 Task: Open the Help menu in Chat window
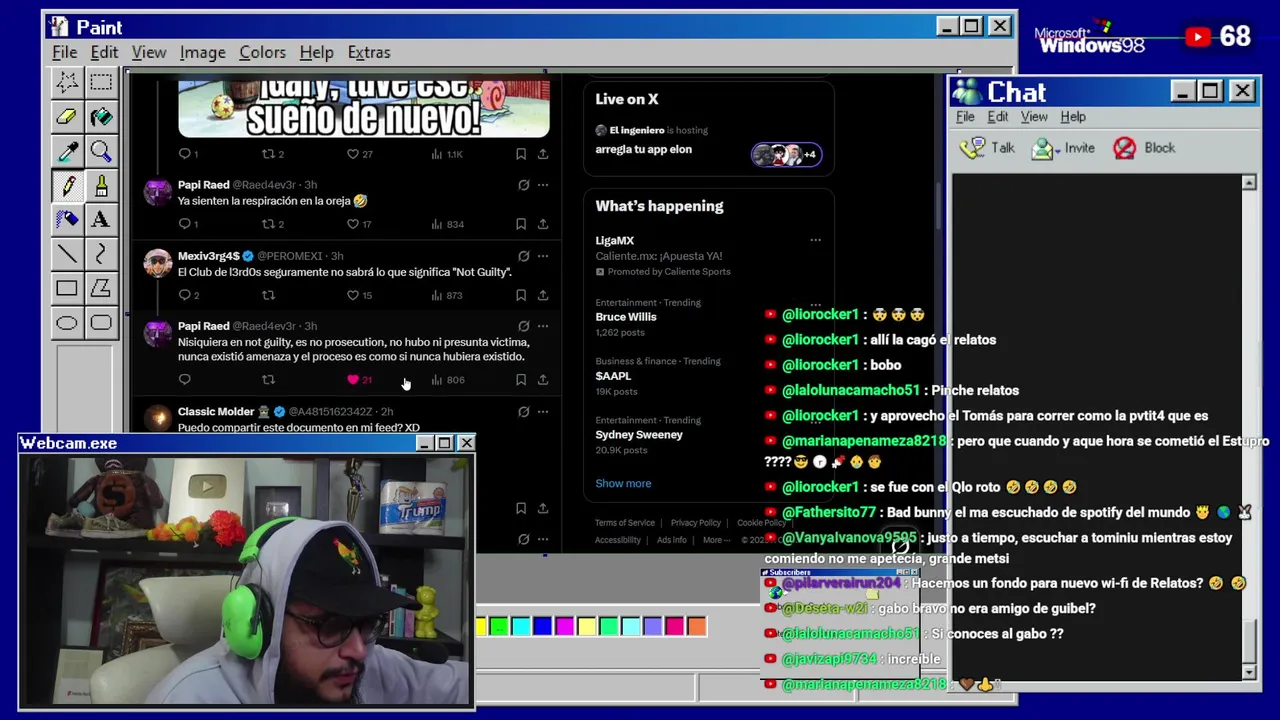coord(1073,117)
